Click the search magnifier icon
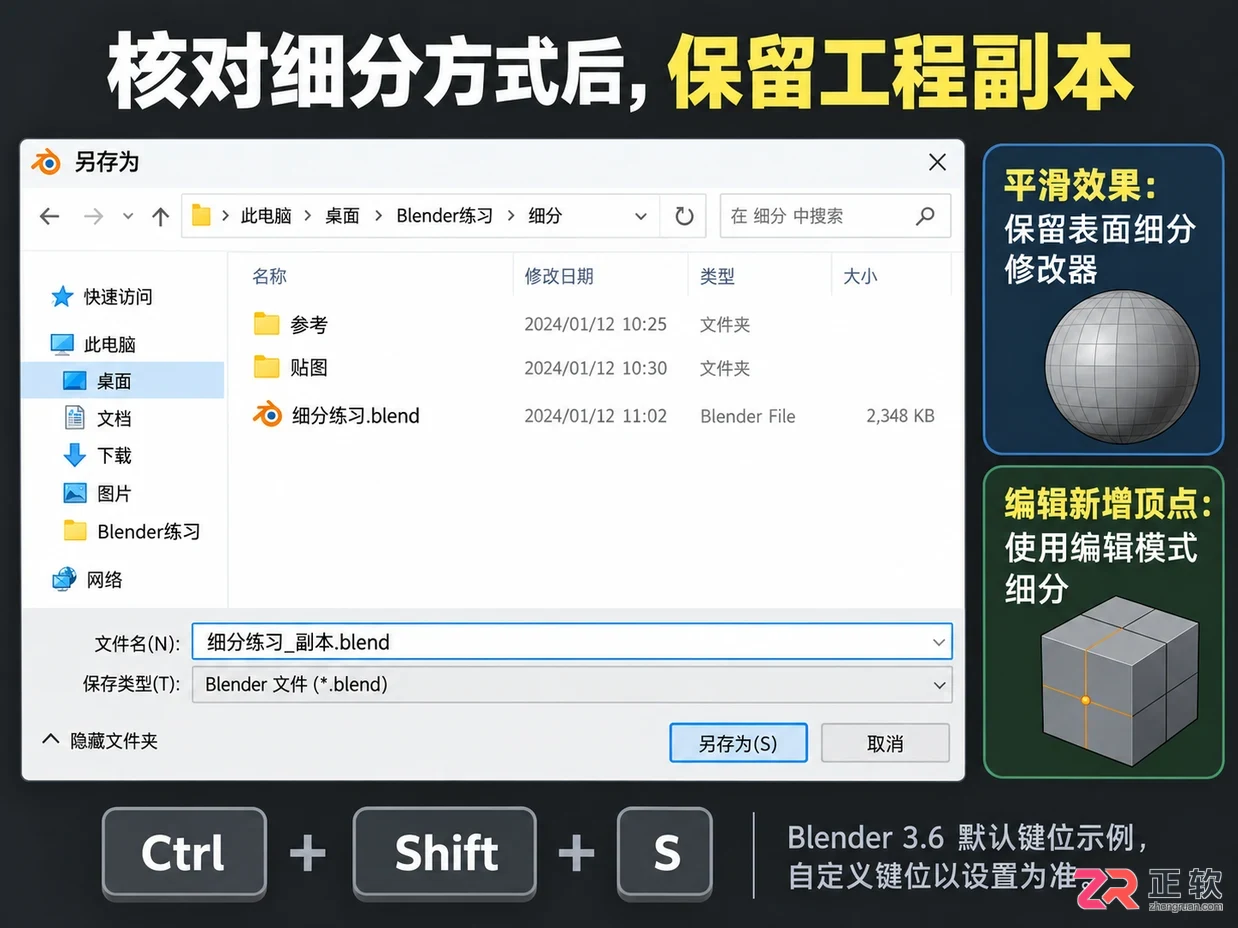This screenshot has width=1238, height=928. point(925,216)
